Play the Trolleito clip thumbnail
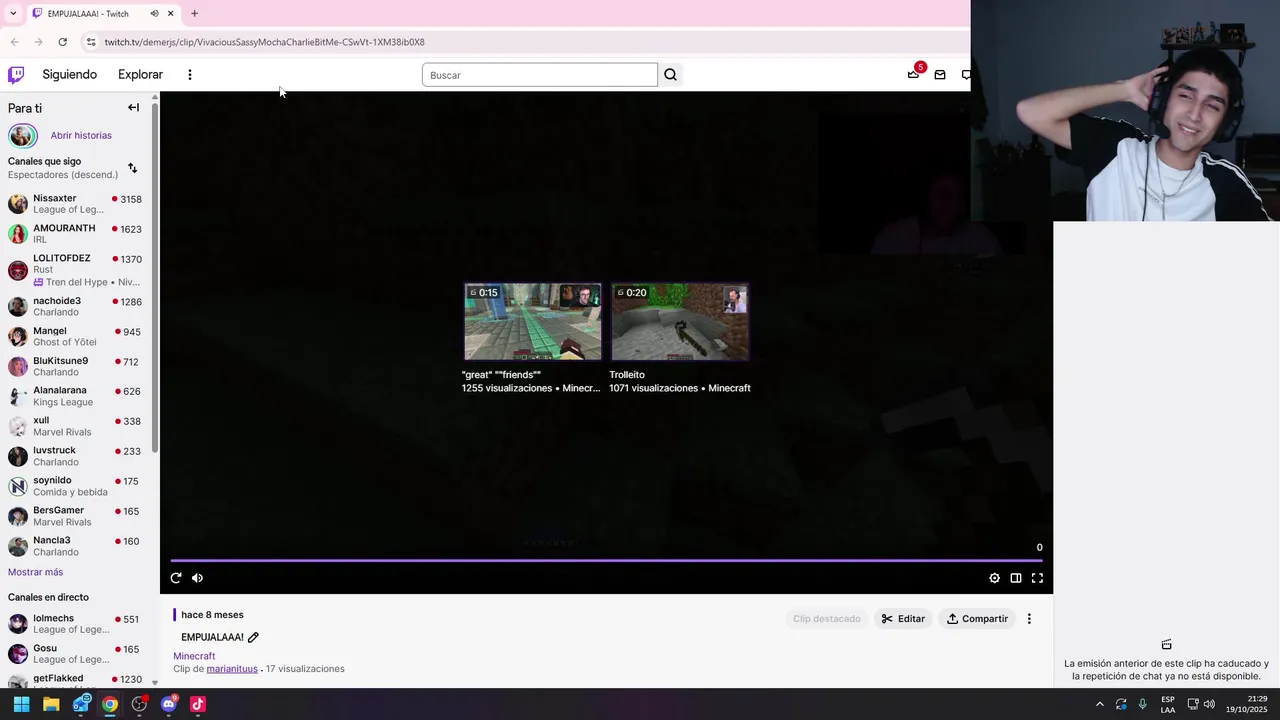Screen dimensions: 1280x720 680,321
